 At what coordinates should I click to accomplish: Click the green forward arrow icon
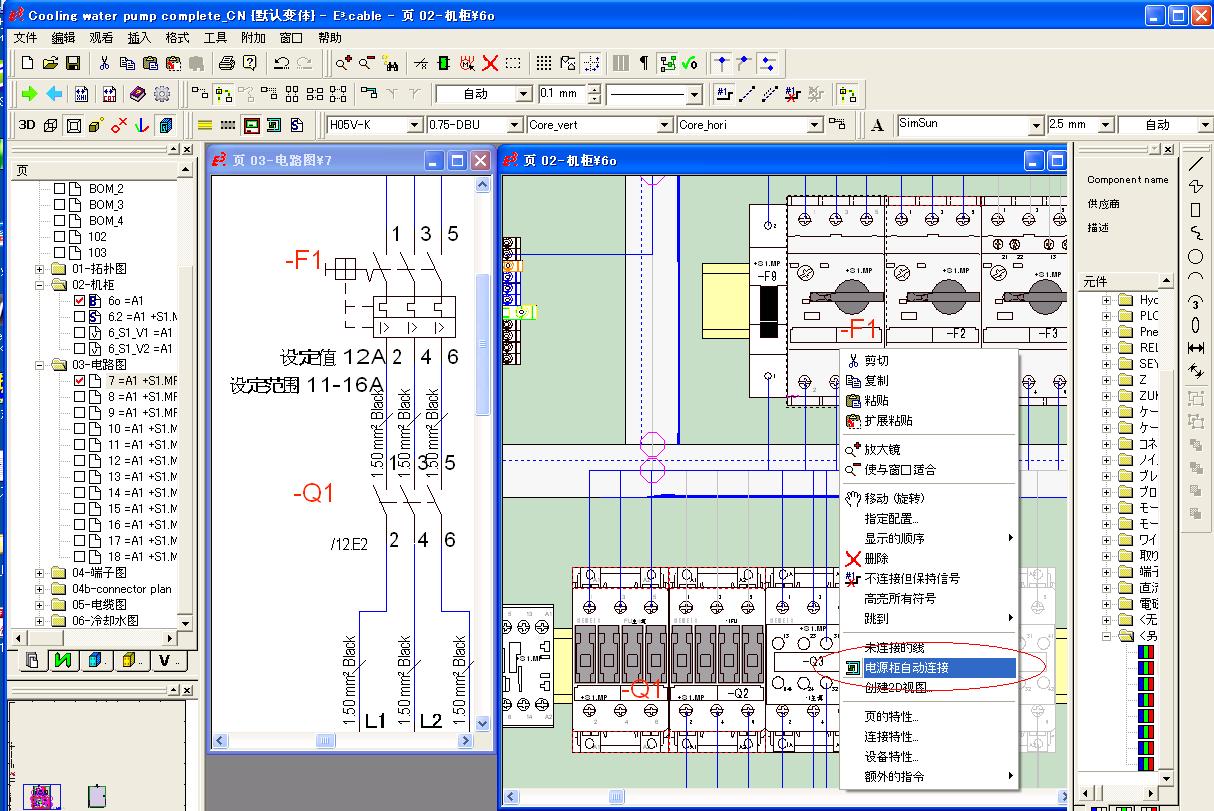point(30,94)
